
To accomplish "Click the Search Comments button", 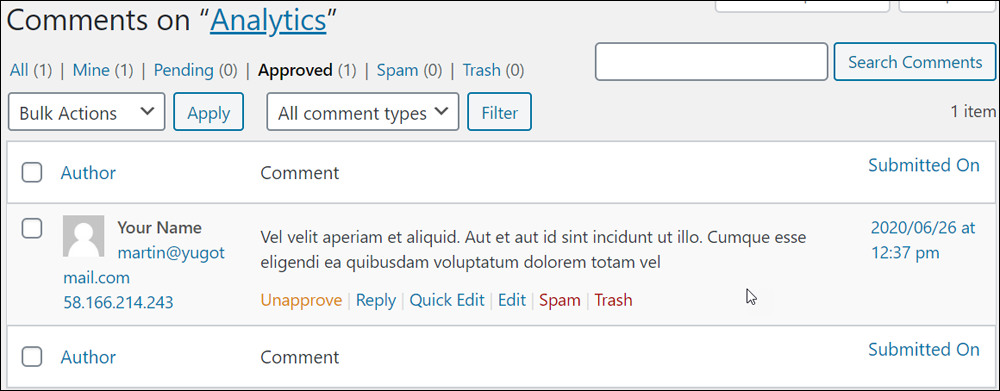I will click(x=915, y=62).
